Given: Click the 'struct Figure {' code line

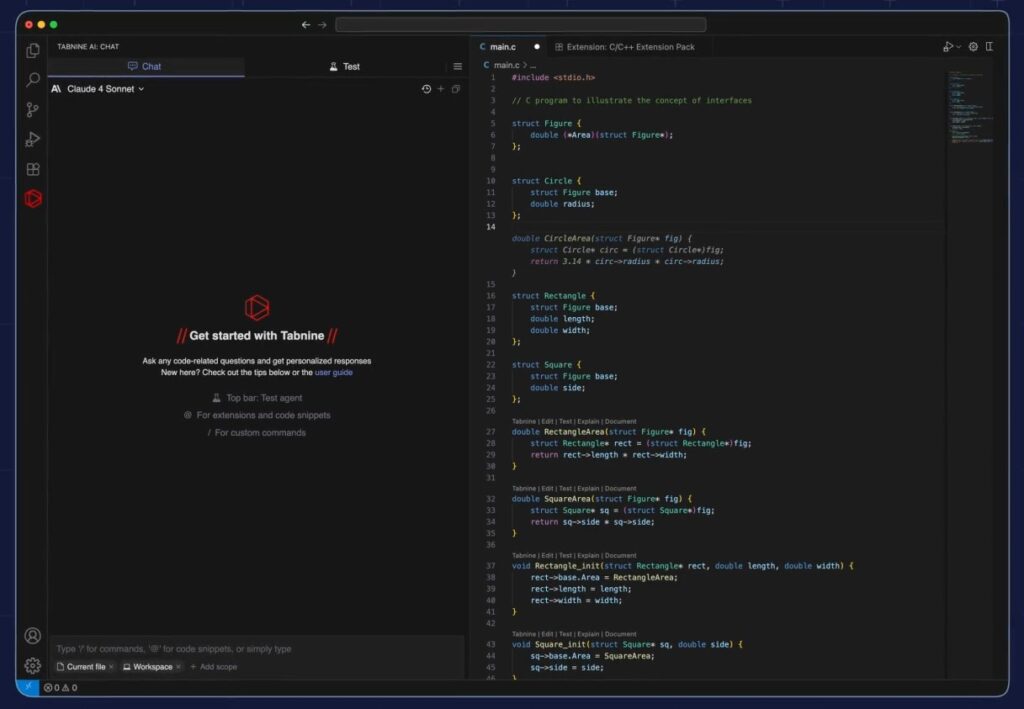Looking at the screenshot, I should (x=546, y=123).
